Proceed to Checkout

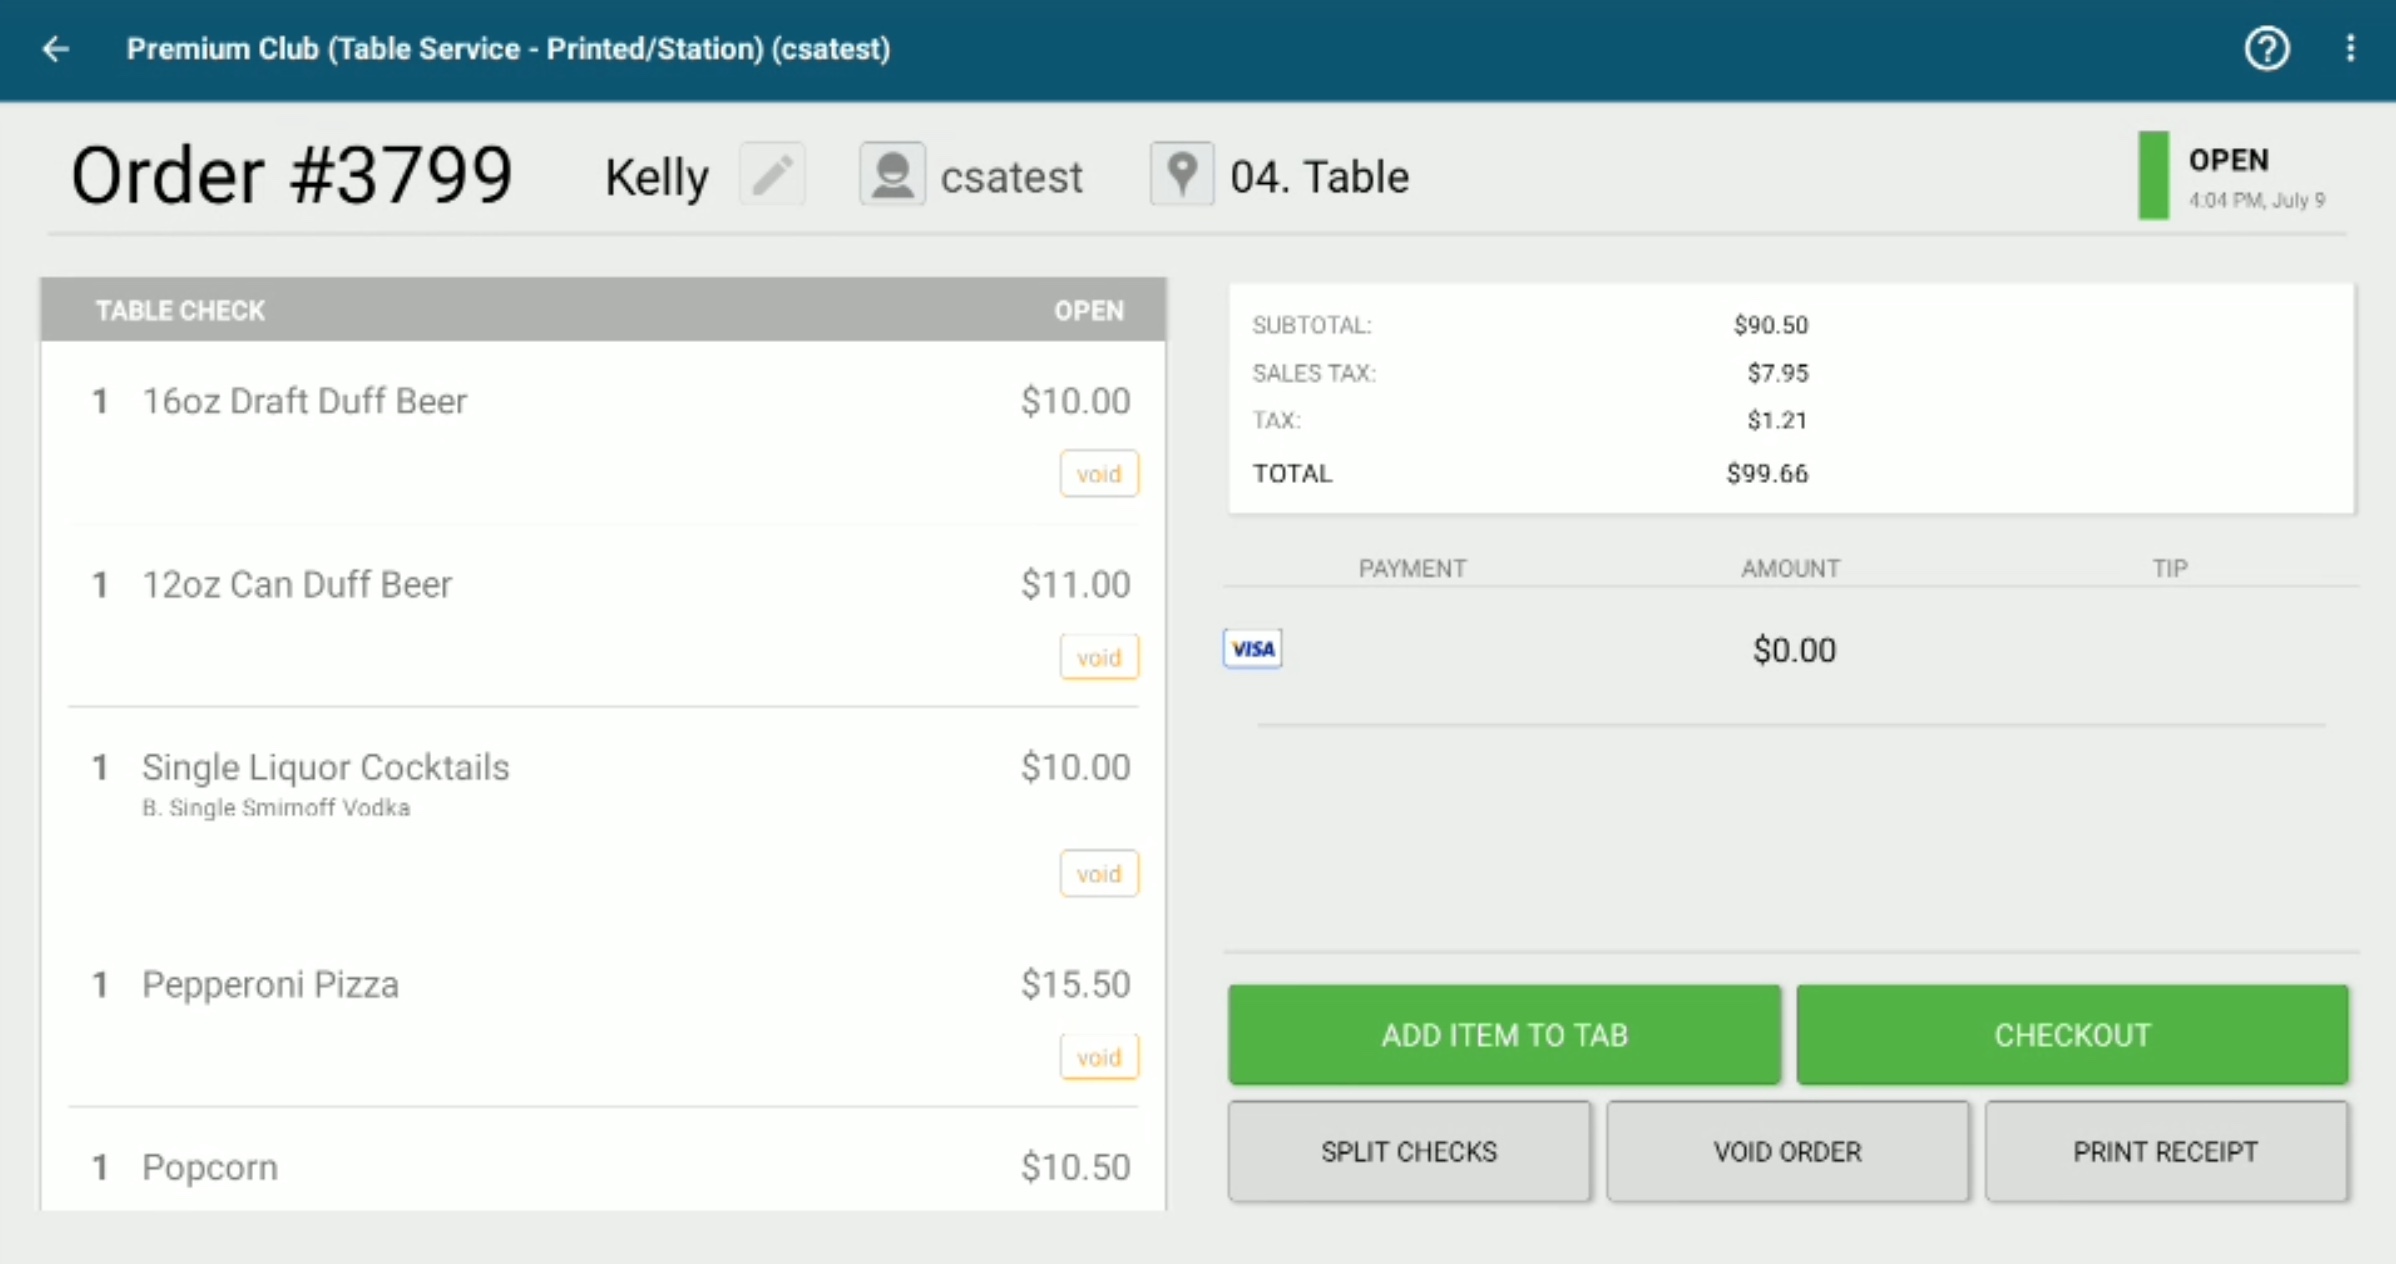(2072, 1035)
